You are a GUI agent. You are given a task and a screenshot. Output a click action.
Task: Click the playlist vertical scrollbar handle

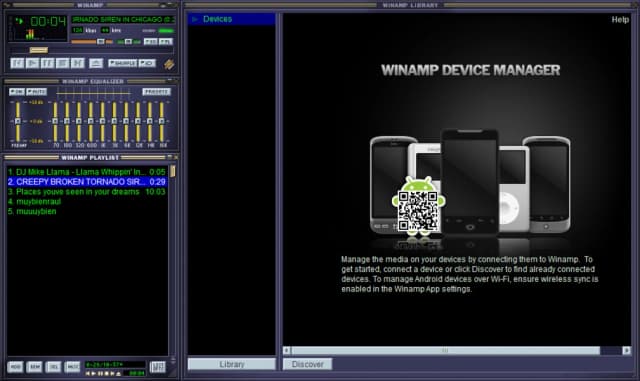click(173, 171)
